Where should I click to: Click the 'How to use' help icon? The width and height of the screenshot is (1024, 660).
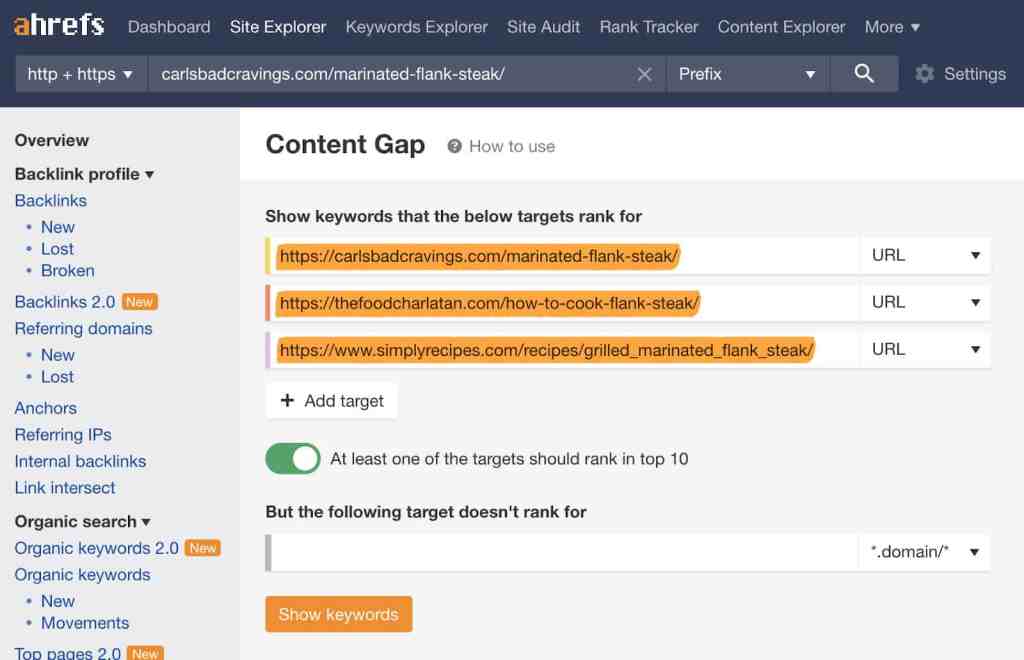tap(457, 146)
